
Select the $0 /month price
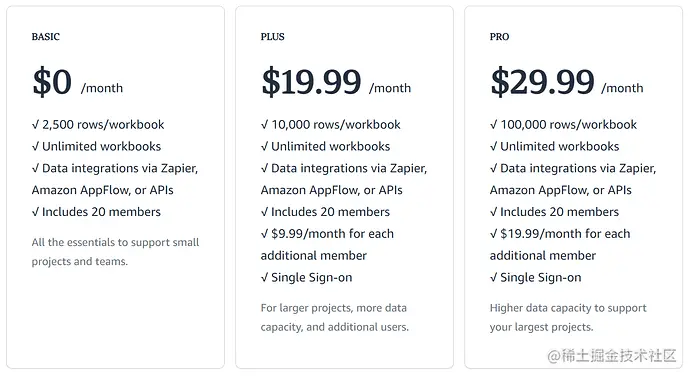(x=77, y=82)
